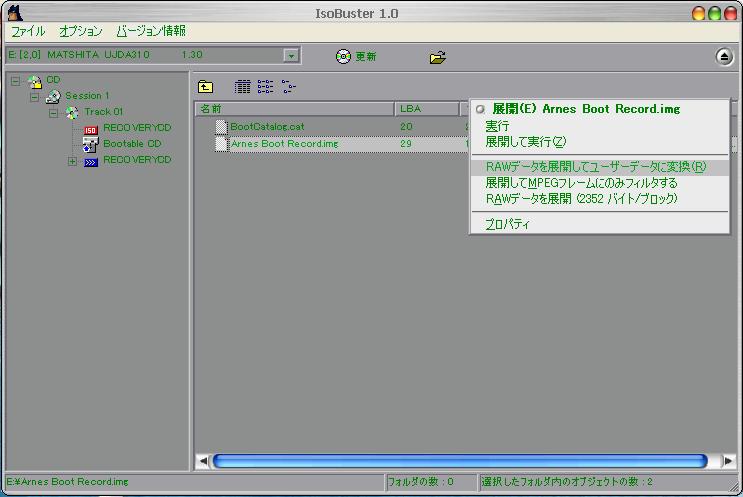Choose RAWデータを展開 (2352 バイト/ブロック)

tap(599, 199)
